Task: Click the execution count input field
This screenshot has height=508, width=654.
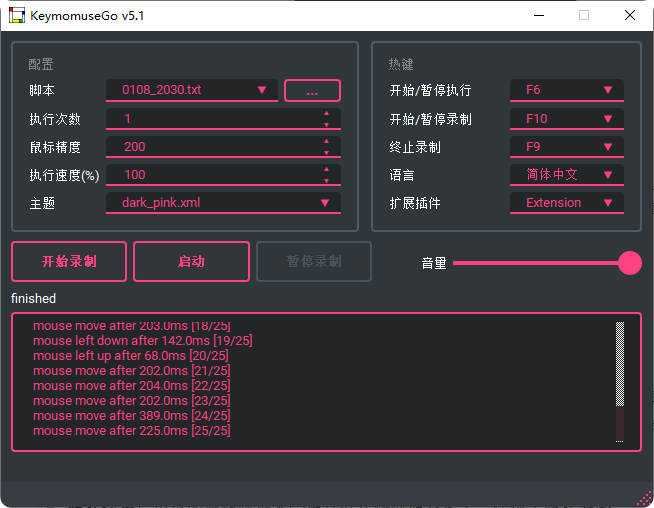Action: point(215,119)
